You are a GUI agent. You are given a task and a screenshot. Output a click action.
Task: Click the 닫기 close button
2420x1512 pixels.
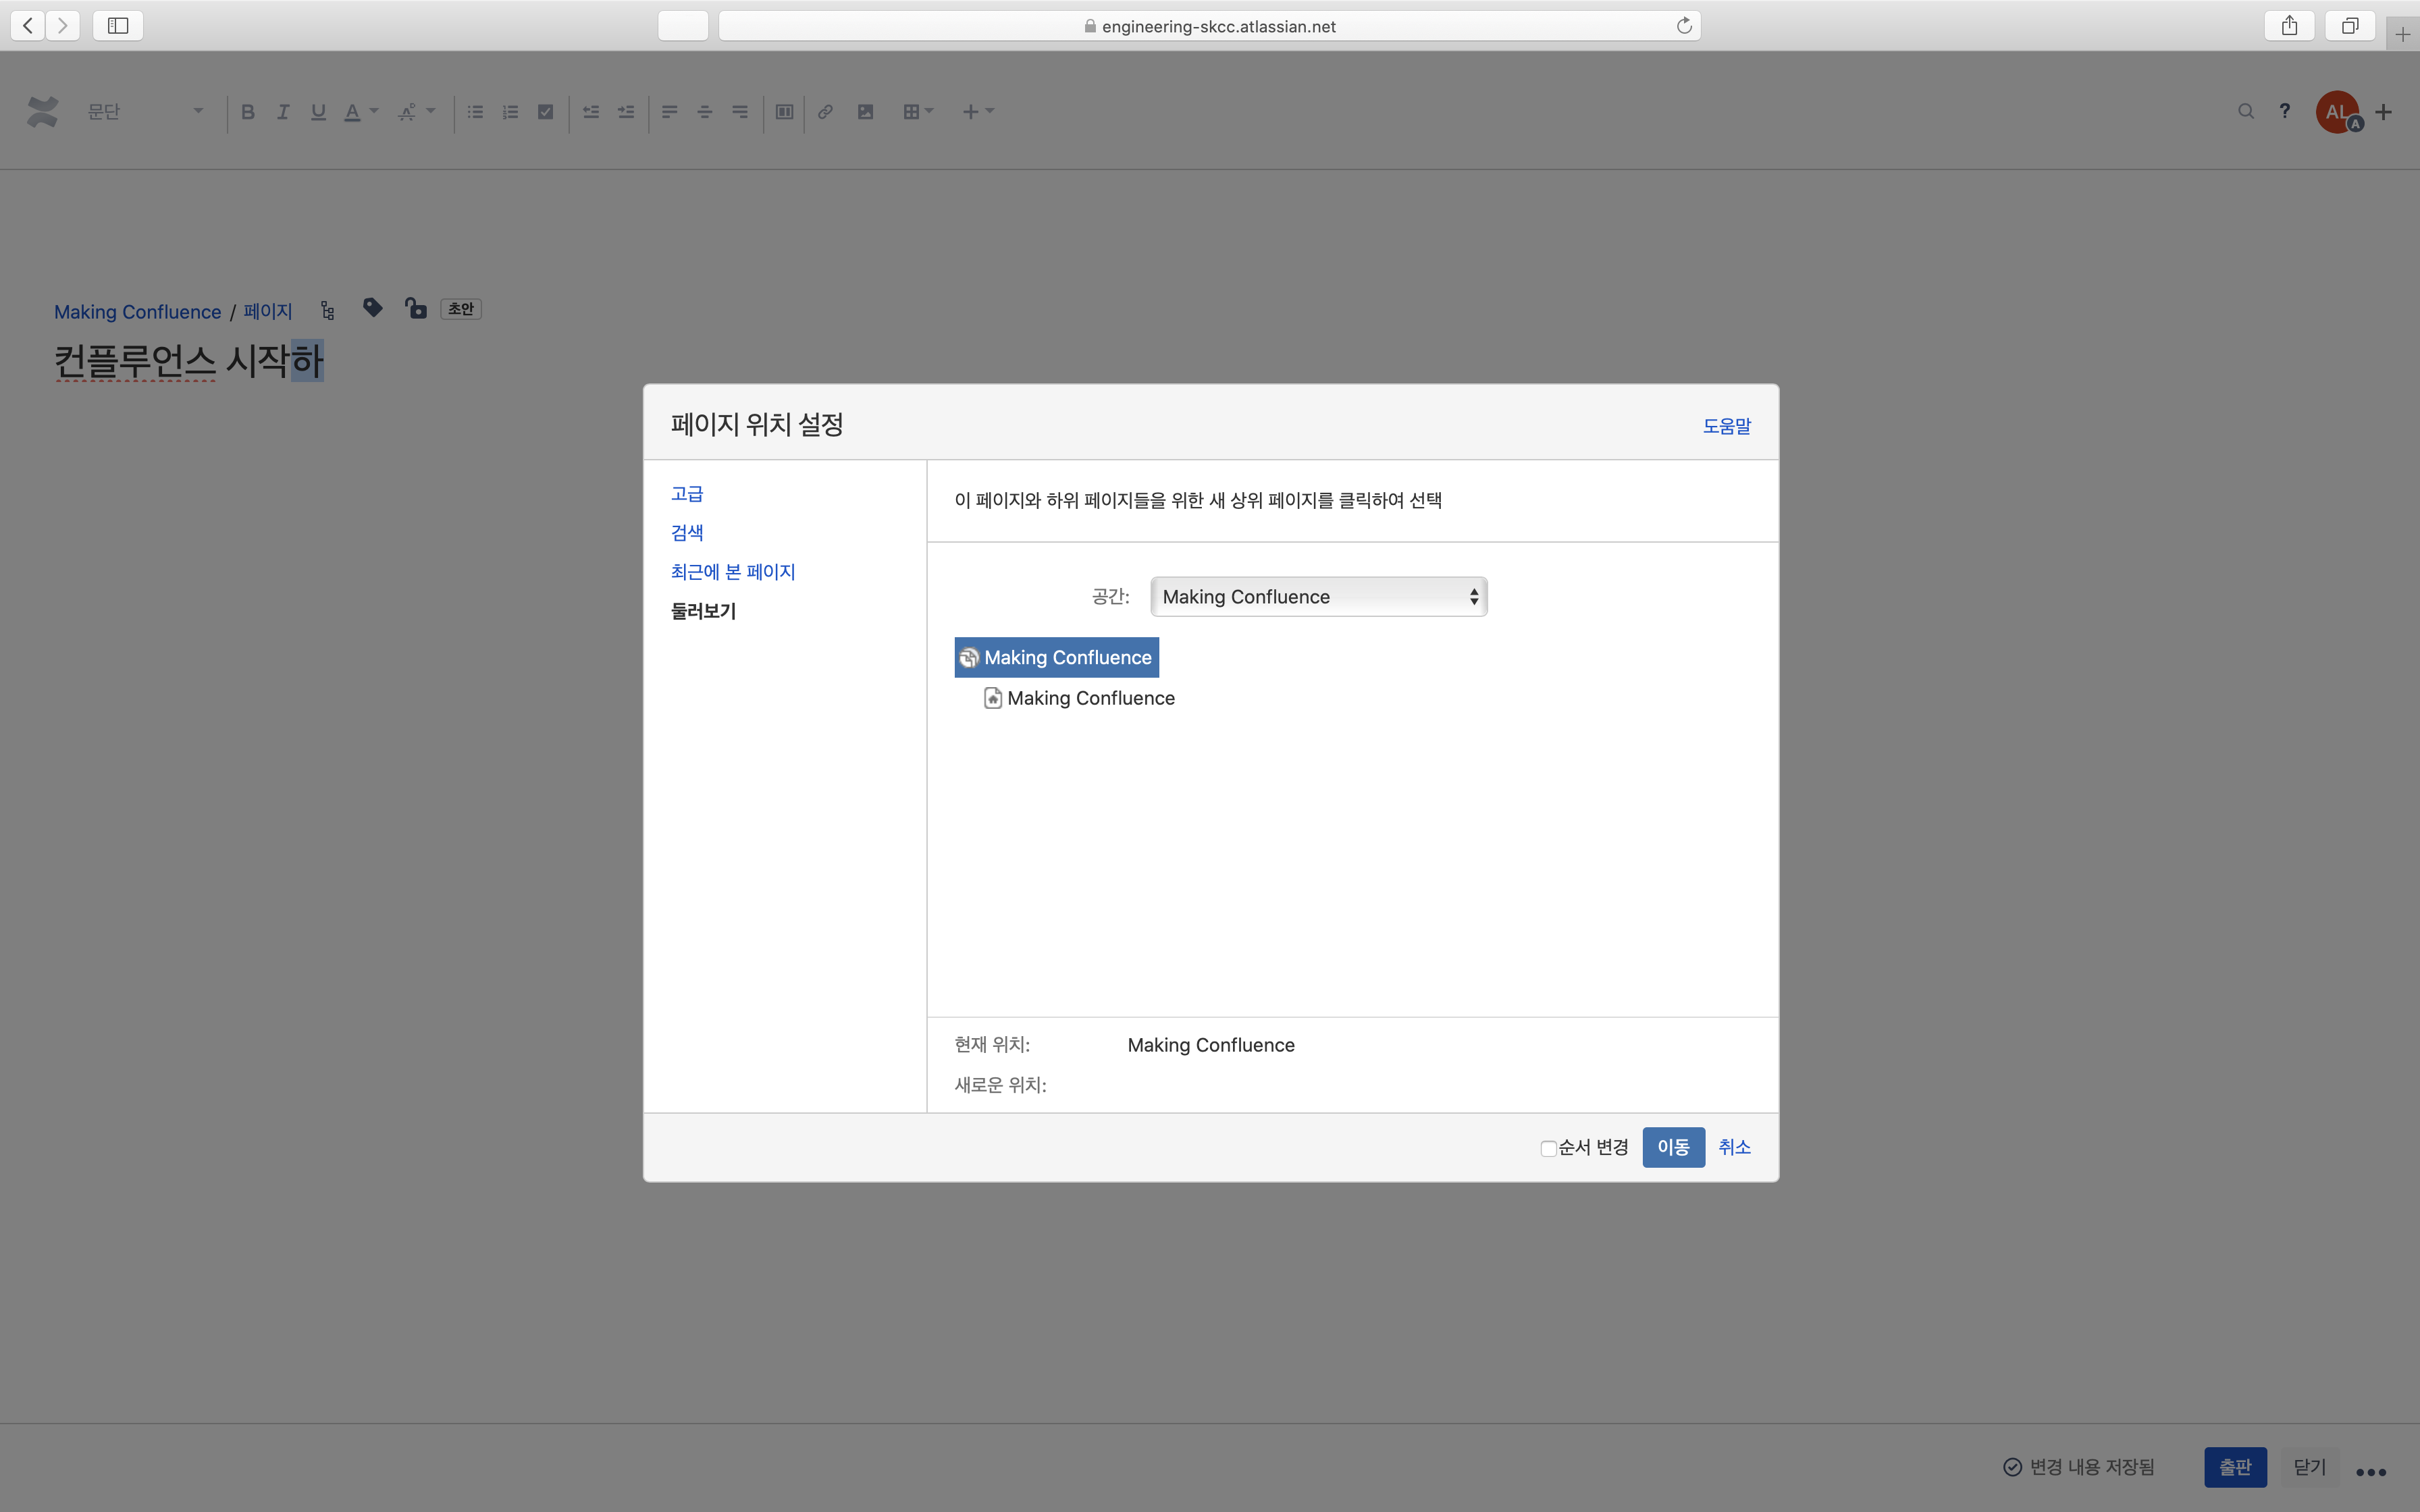(x=2310, y=1467)
